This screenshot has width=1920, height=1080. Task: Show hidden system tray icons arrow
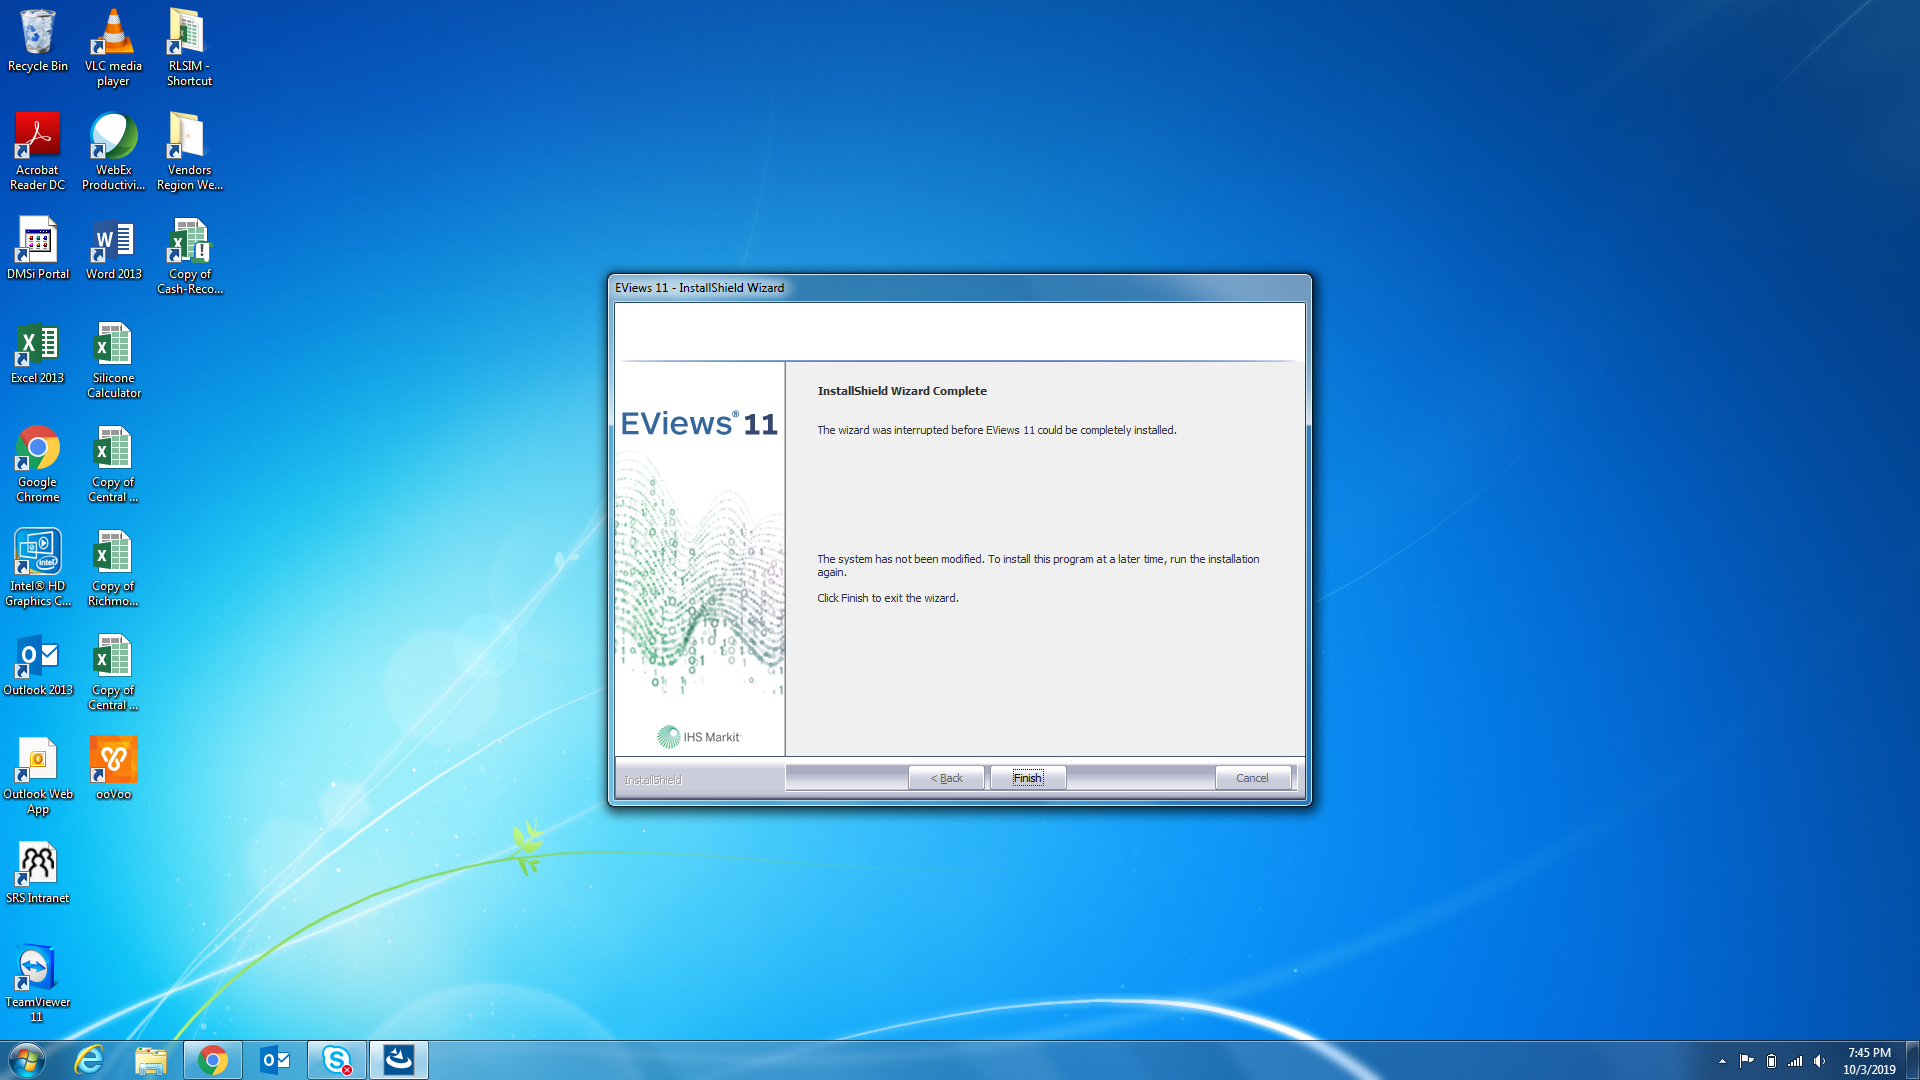[x=1722, y=1061]
